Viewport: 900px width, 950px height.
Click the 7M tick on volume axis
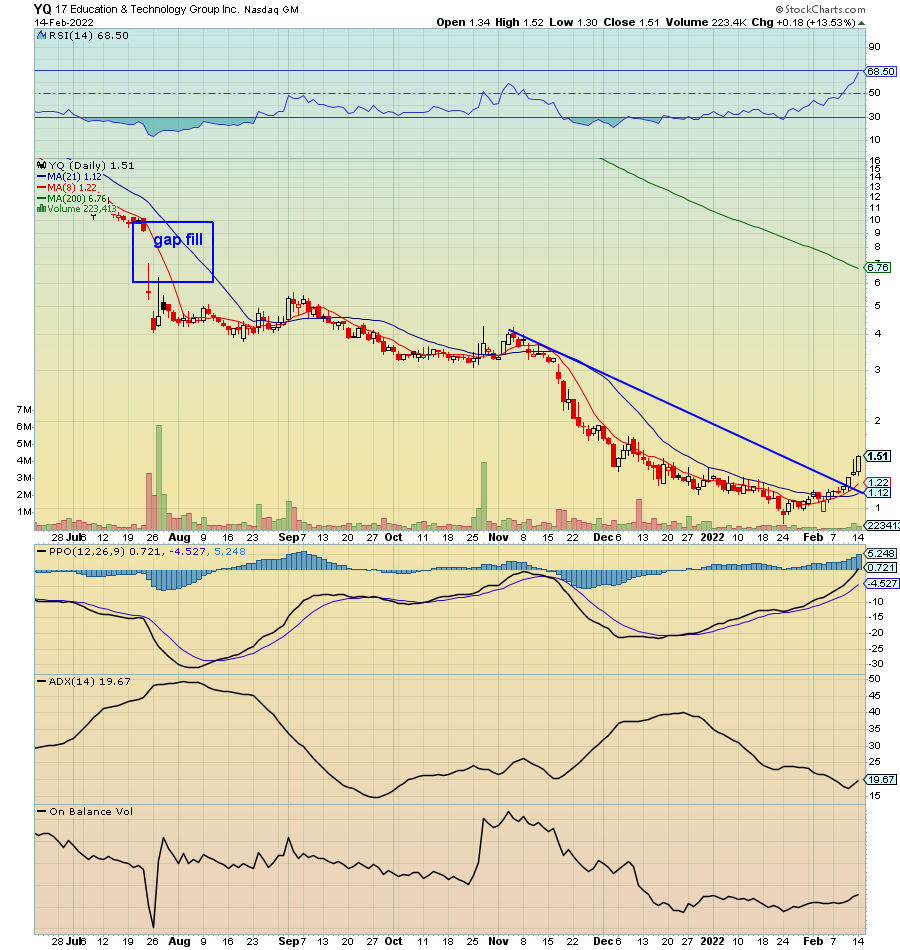(24, 410)
